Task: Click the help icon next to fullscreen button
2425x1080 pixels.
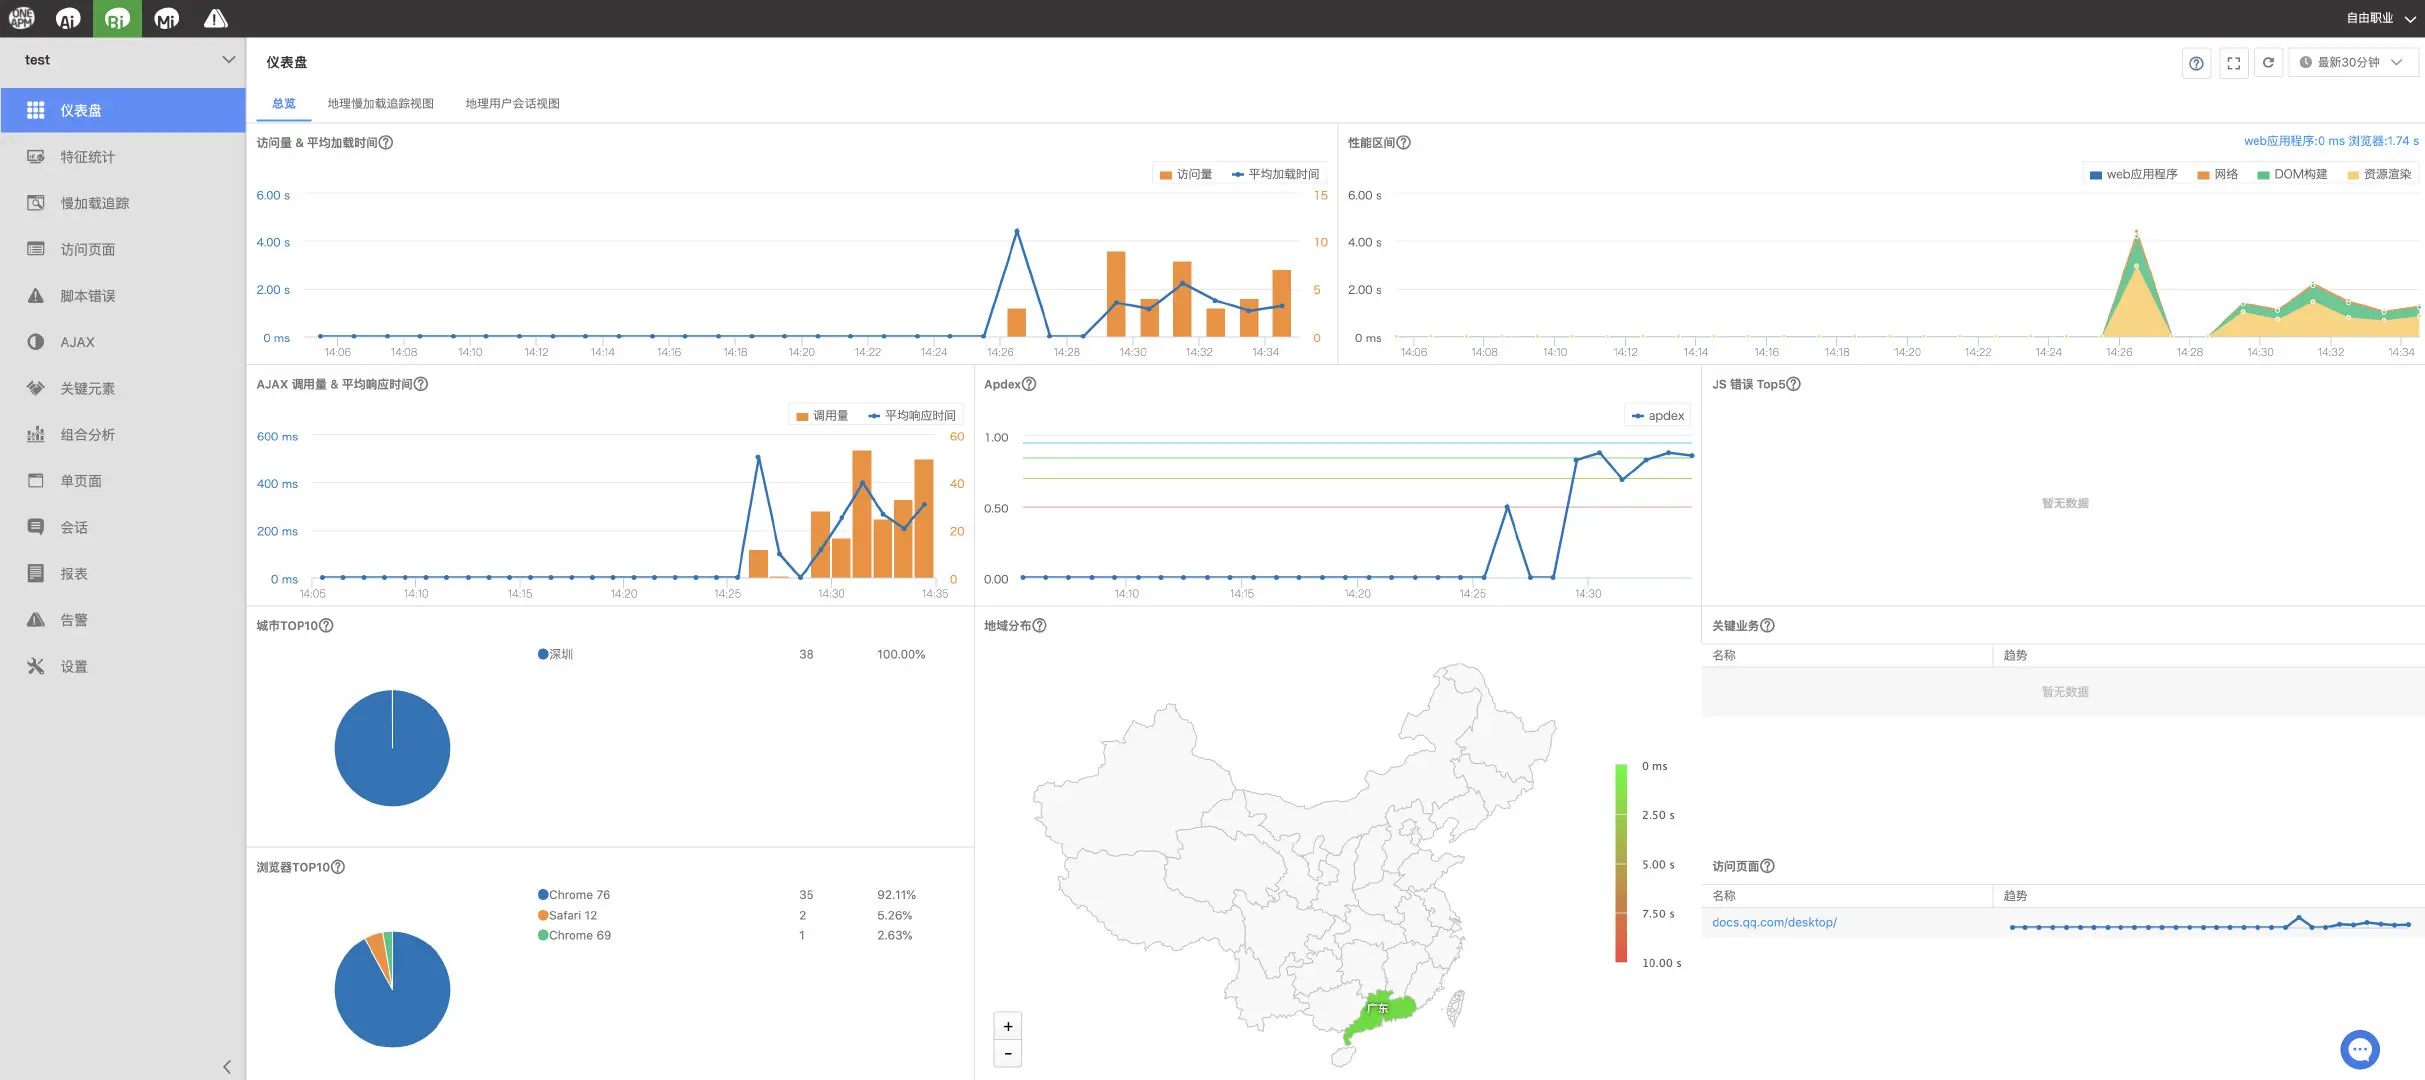Action: pos(2196,63)
